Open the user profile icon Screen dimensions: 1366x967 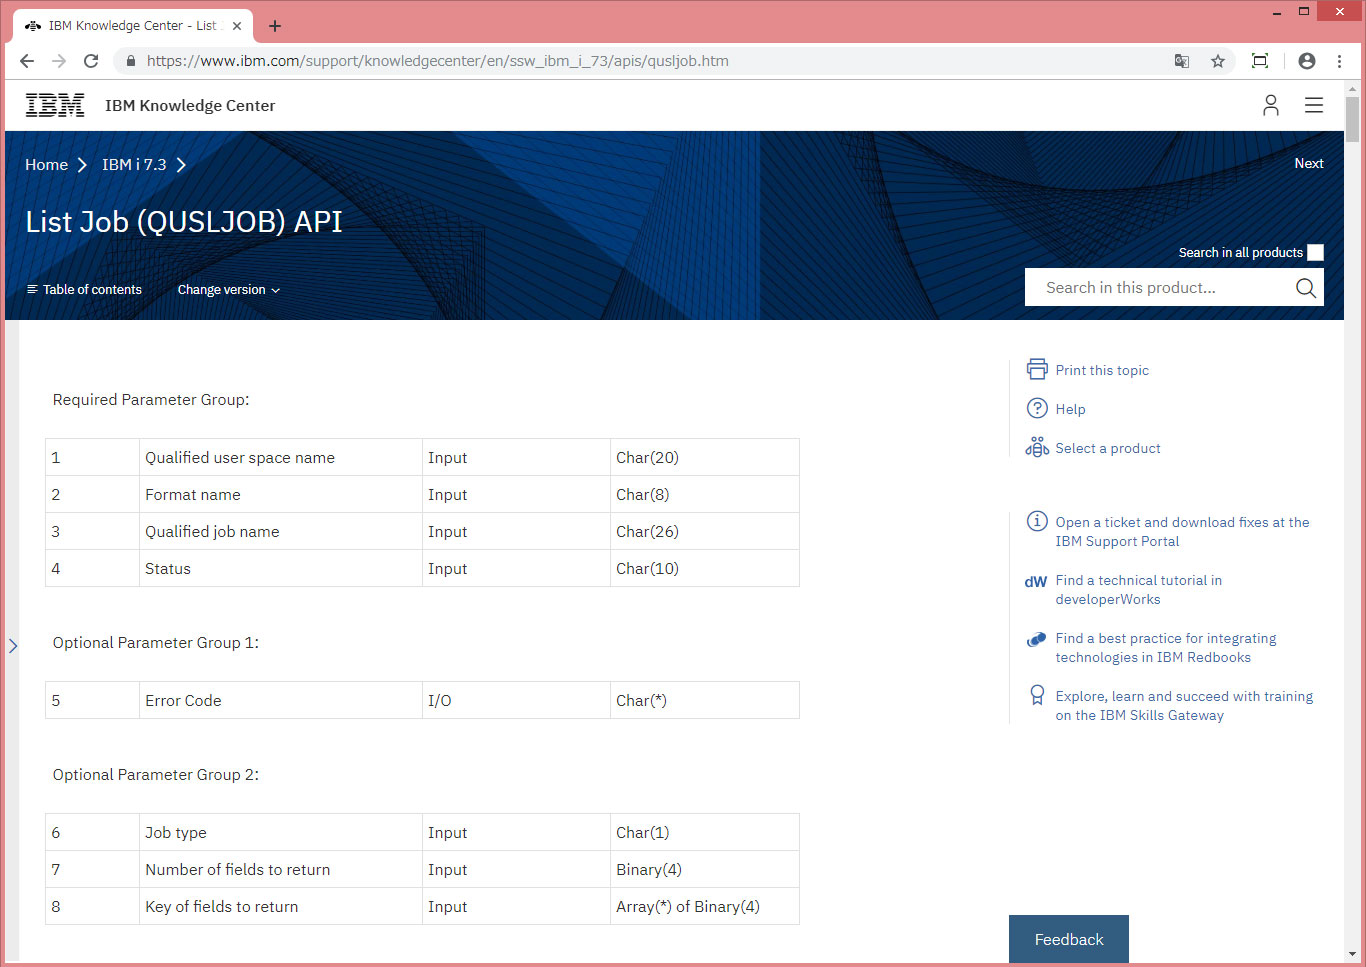1270,106
